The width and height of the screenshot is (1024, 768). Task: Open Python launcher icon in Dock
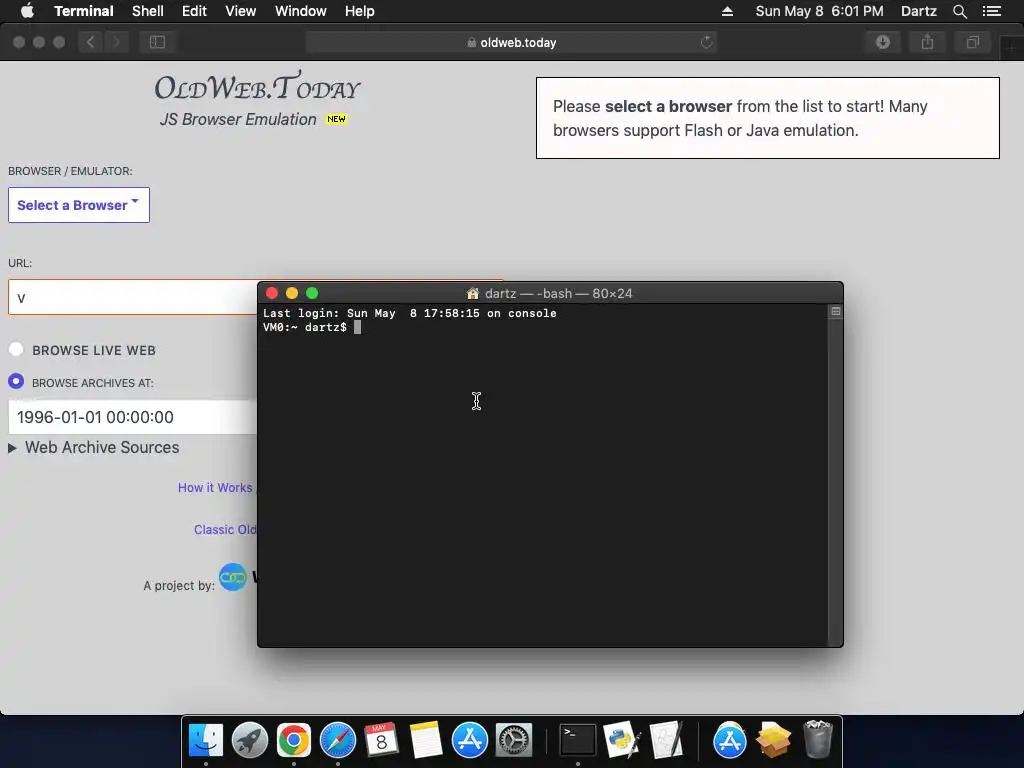click(622, 741)
